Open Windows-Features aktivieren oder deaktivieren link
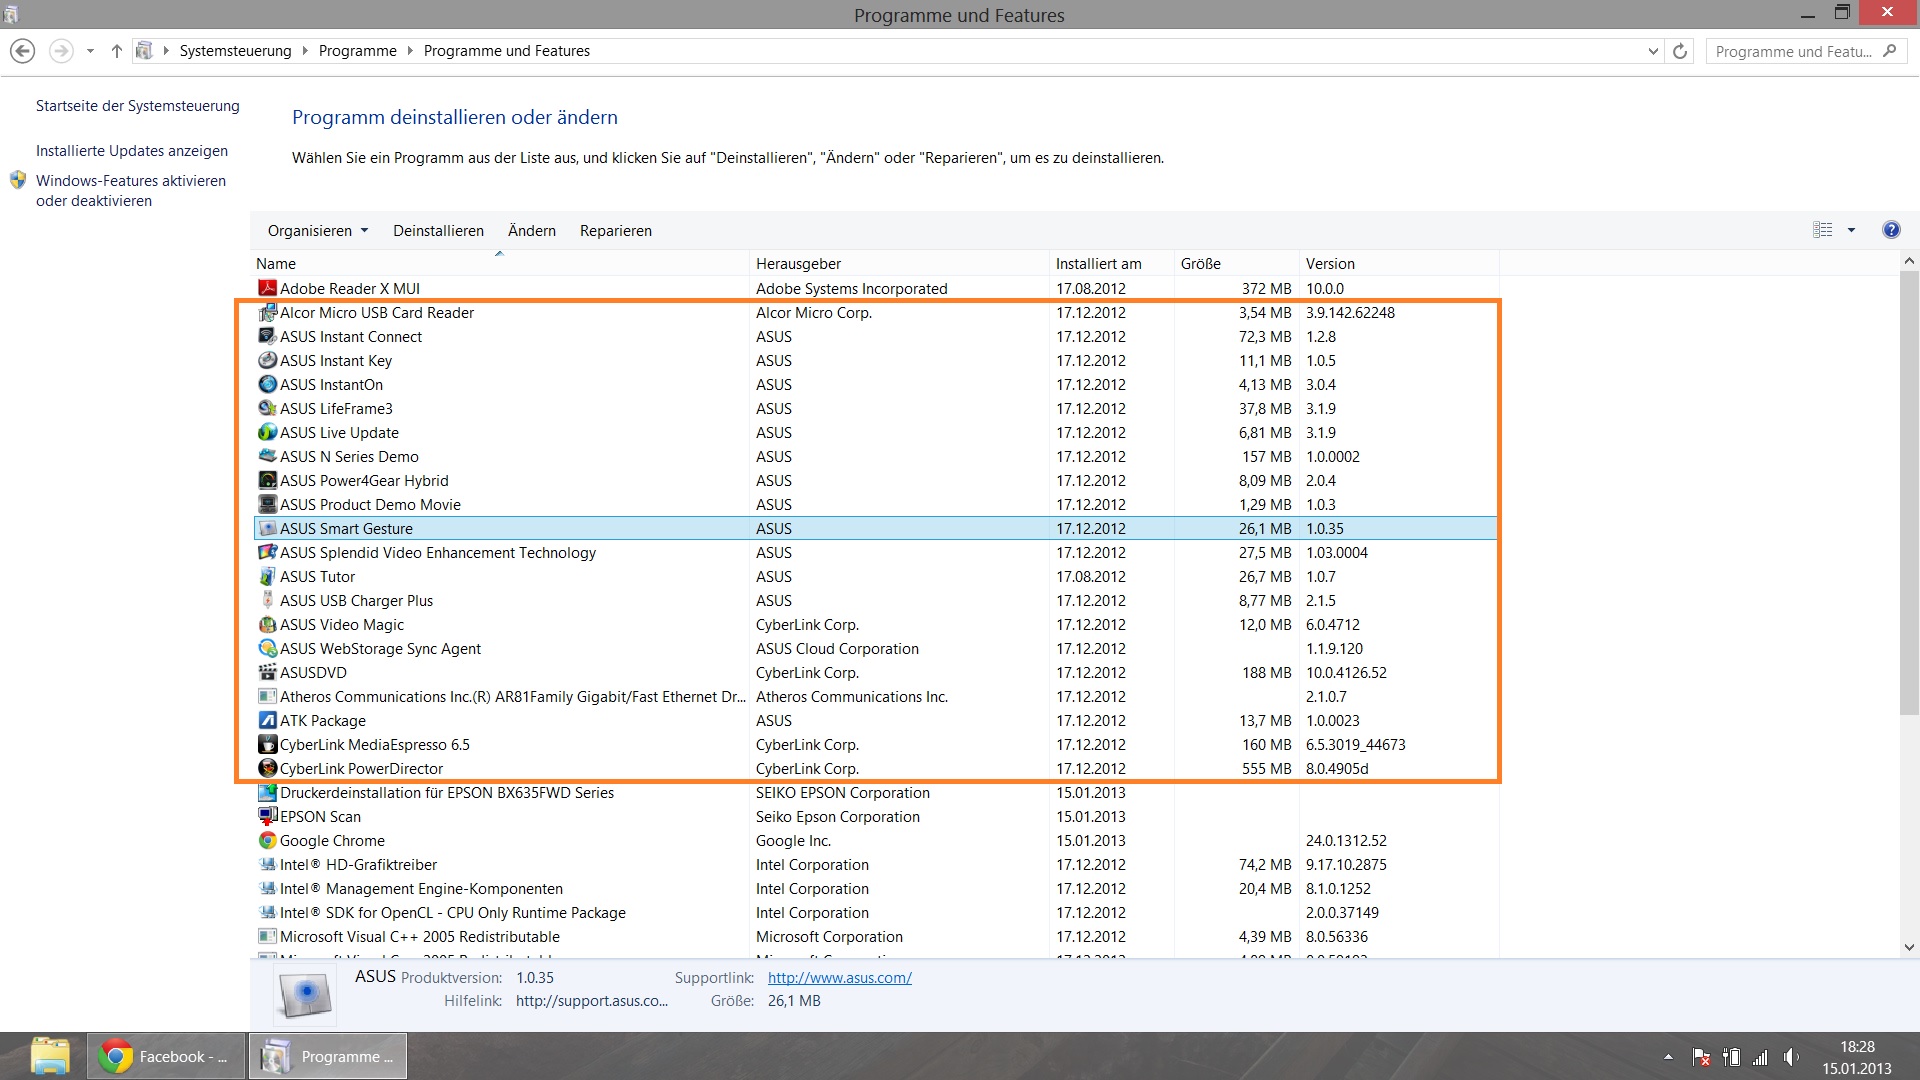This screenshot has width=1920, height=1080. click(x=131, y=191)
